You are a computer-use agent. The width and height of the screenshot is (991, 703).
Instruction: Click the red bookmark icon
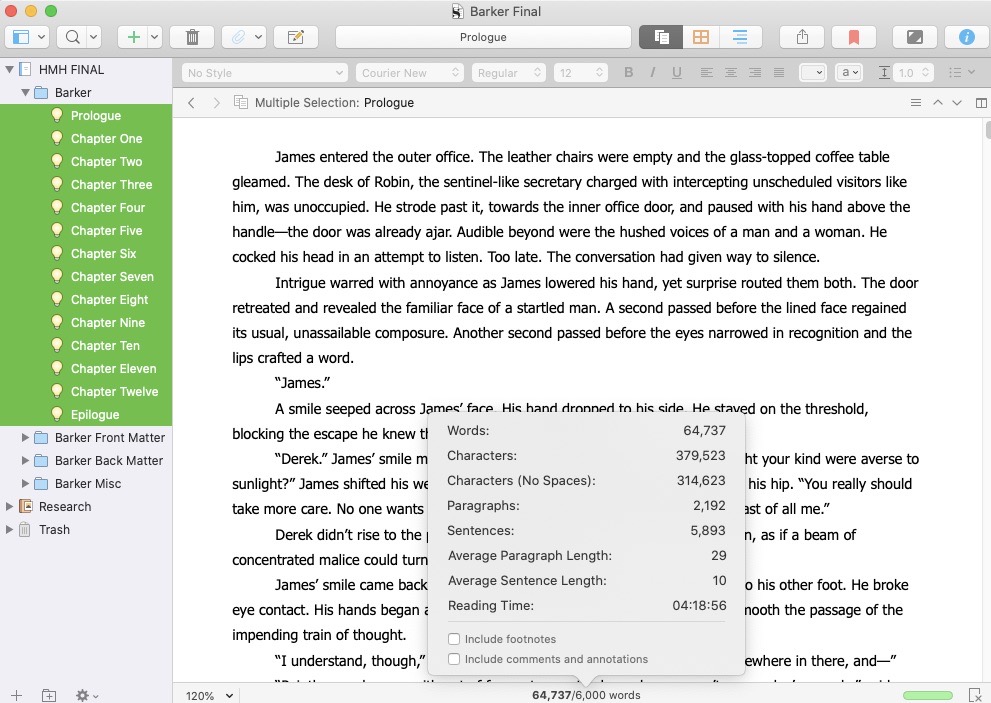[x=853, y=37]
